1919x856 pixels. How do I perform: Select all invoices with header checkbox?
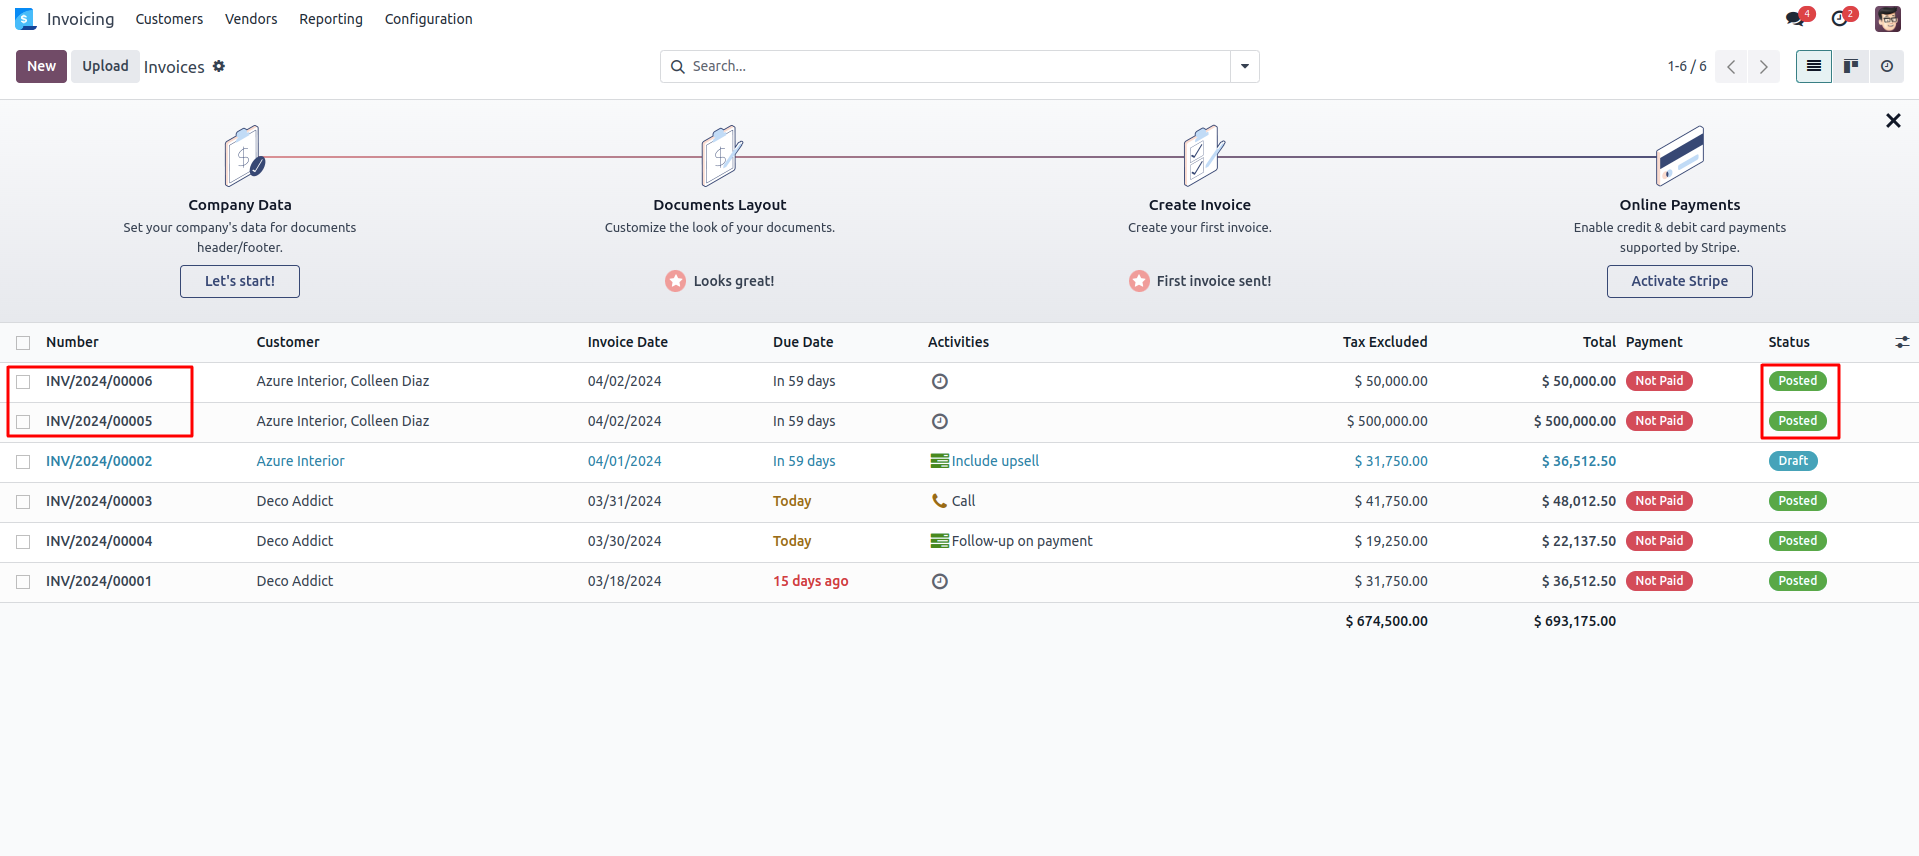pyautogui.click(x=23, y=342)
